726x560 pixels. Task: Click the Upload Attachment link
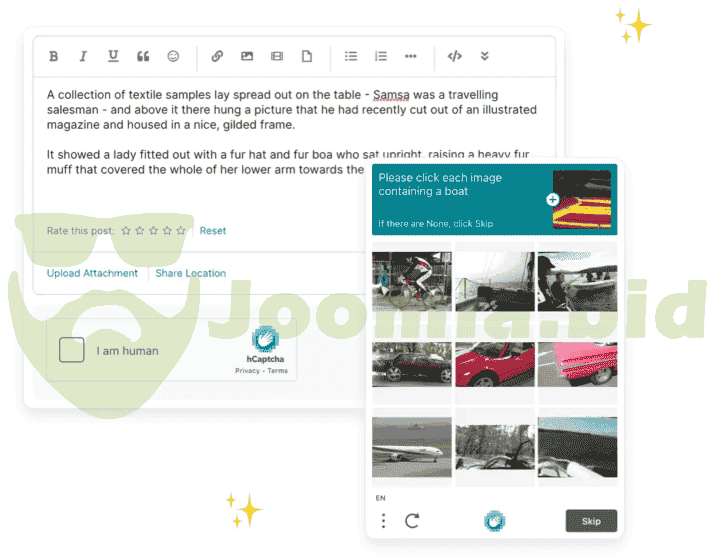coord(92,273)
